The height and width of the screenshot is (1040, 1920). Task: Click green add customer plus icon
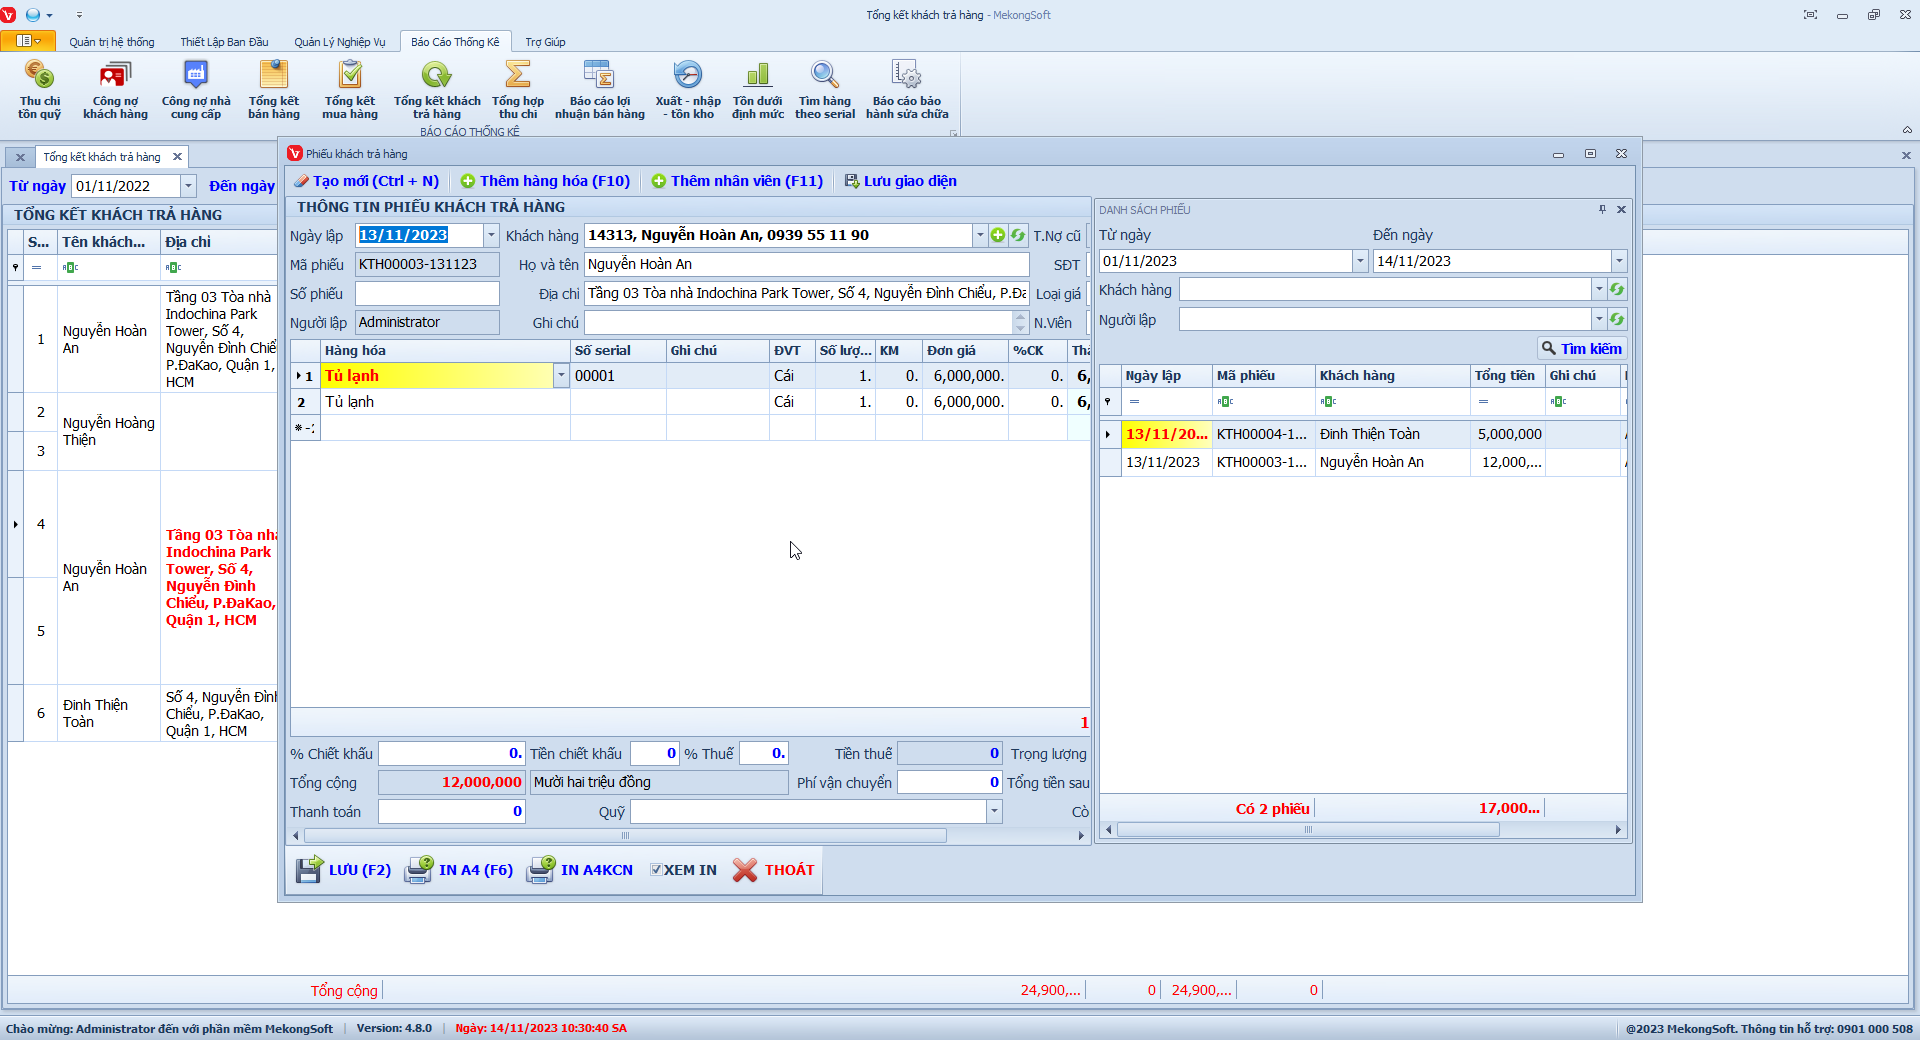997,236
